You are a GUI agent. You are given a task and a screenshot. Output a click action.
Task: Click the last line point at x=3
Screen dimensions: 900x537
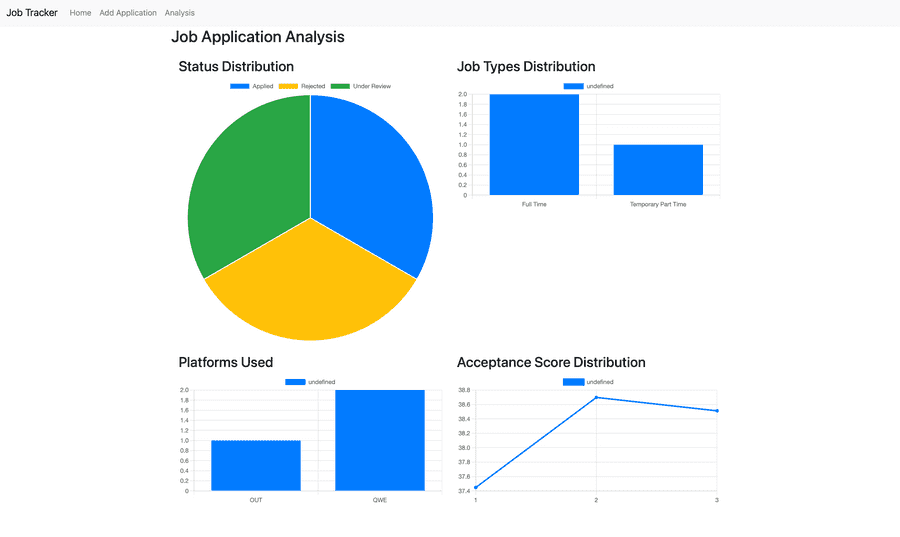click(717, 411)
